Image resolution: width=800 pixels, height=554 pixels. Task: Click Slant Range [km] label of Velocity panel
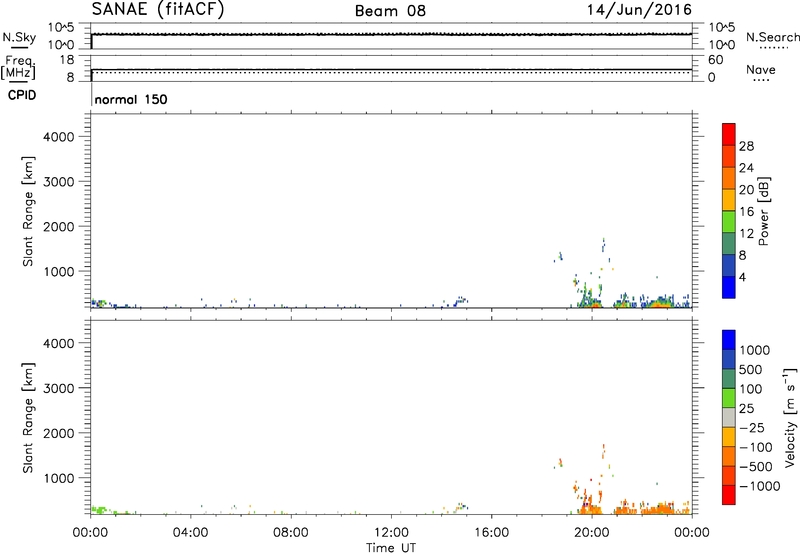click(28, 418)
